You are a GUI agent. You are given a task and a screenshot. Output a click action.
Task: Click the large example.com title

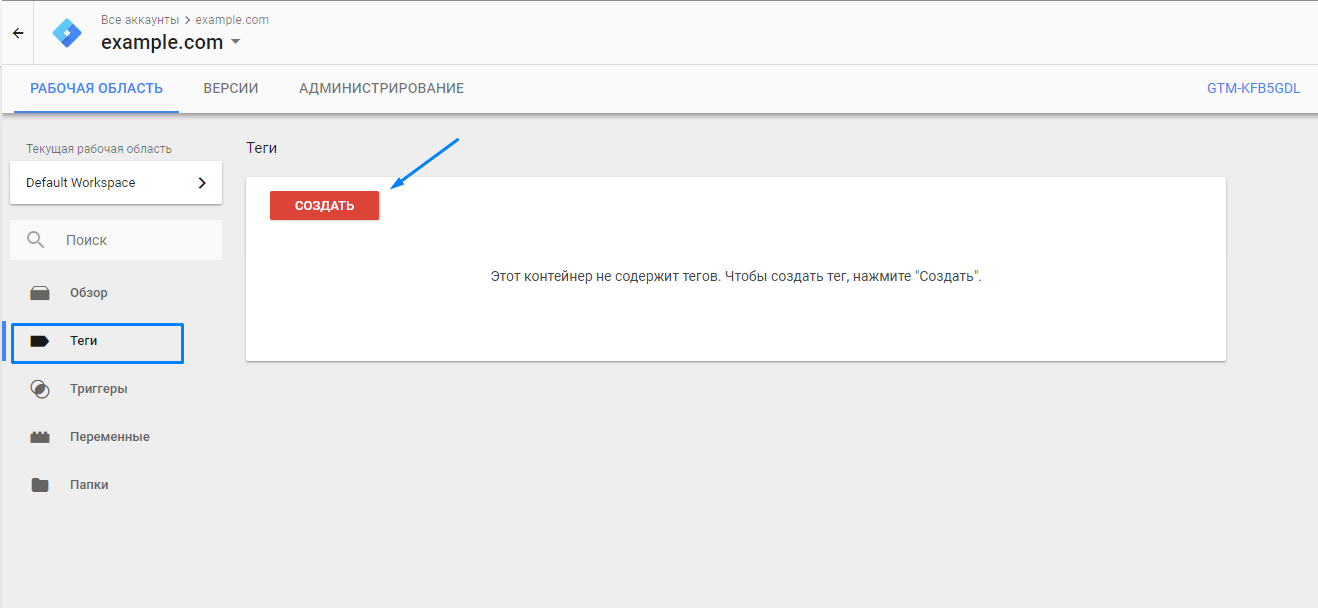tap(162, 42)
